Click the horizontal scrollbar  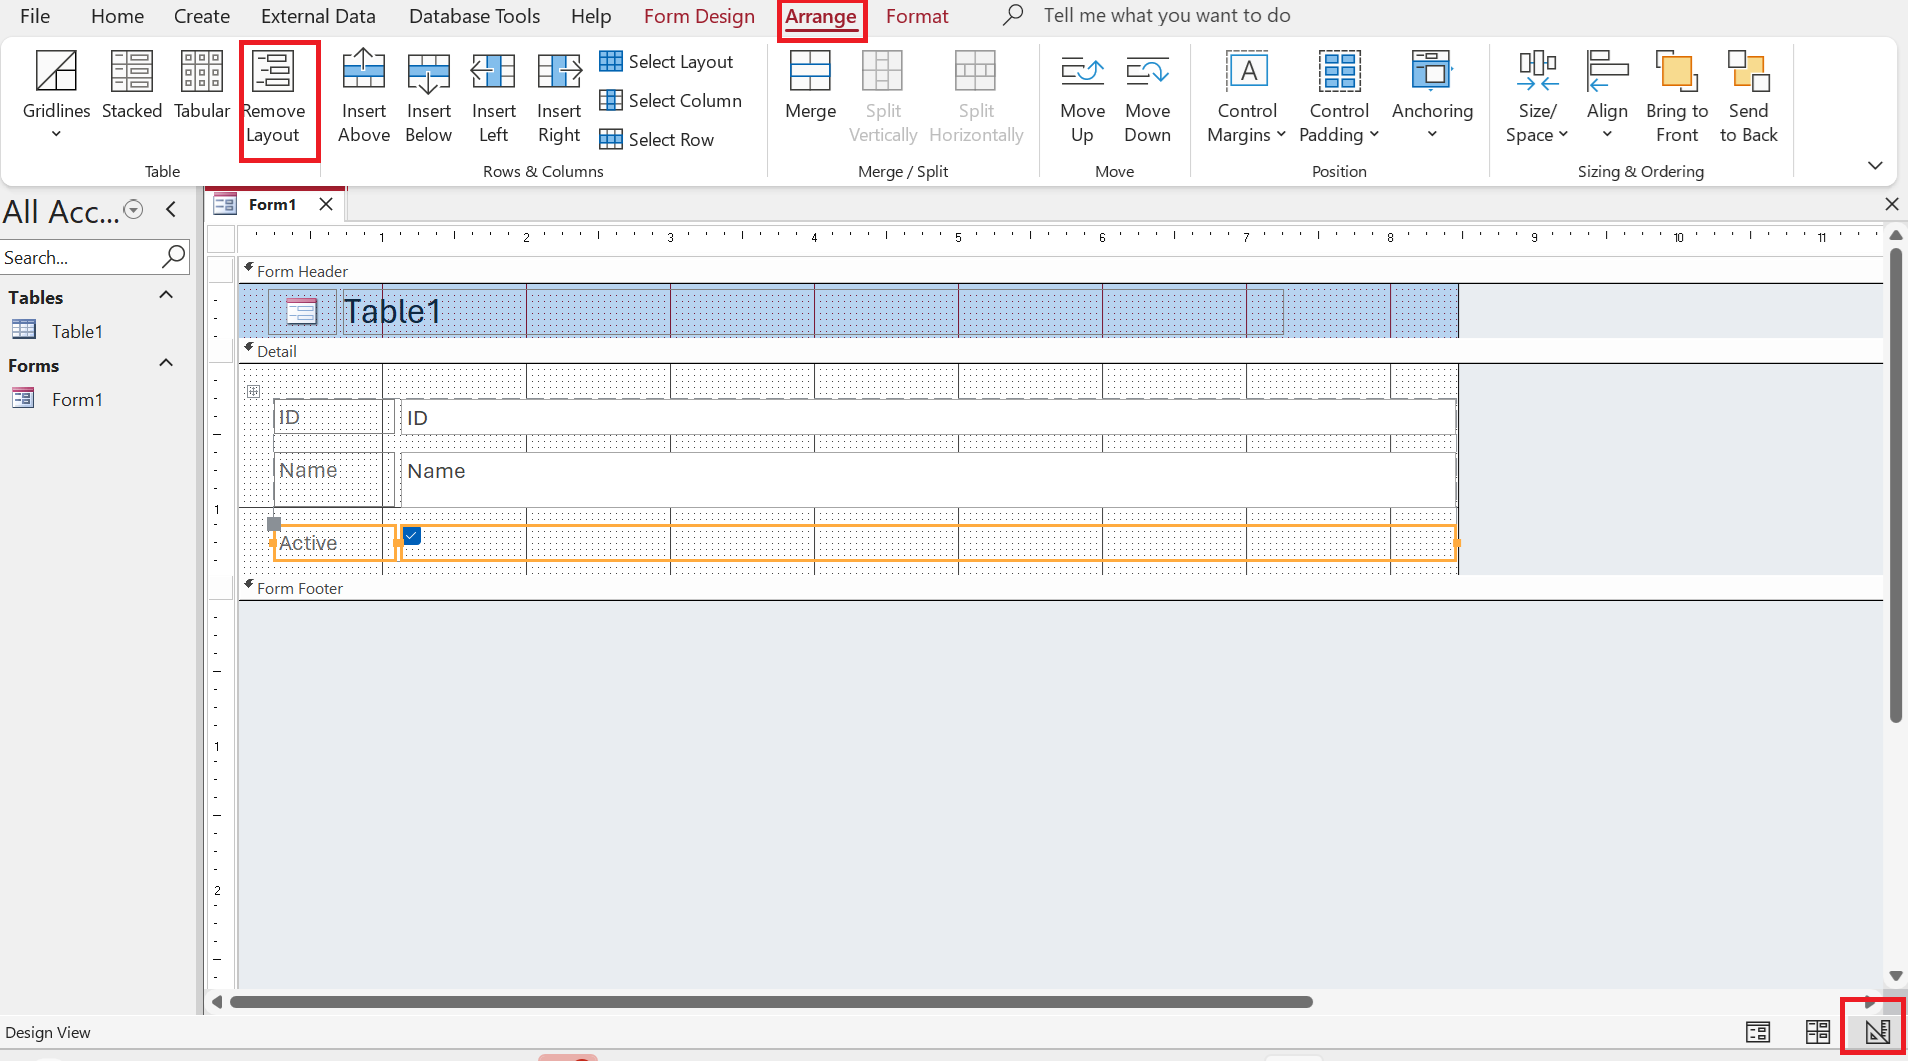coord(771,1002)
